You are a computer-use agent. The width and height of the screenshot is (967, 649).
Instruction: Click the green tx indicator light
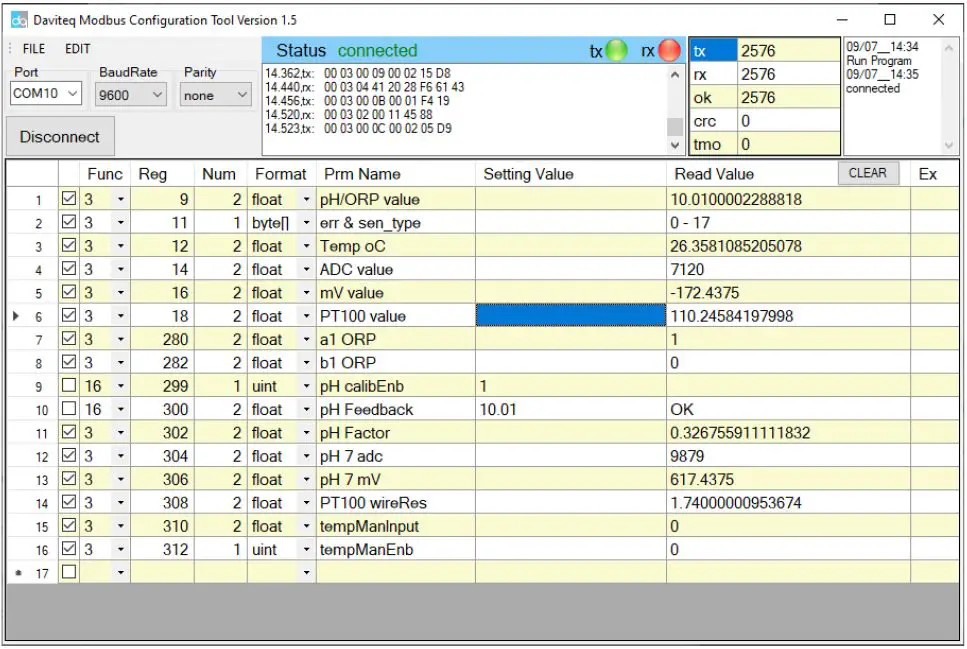(617, 51)
